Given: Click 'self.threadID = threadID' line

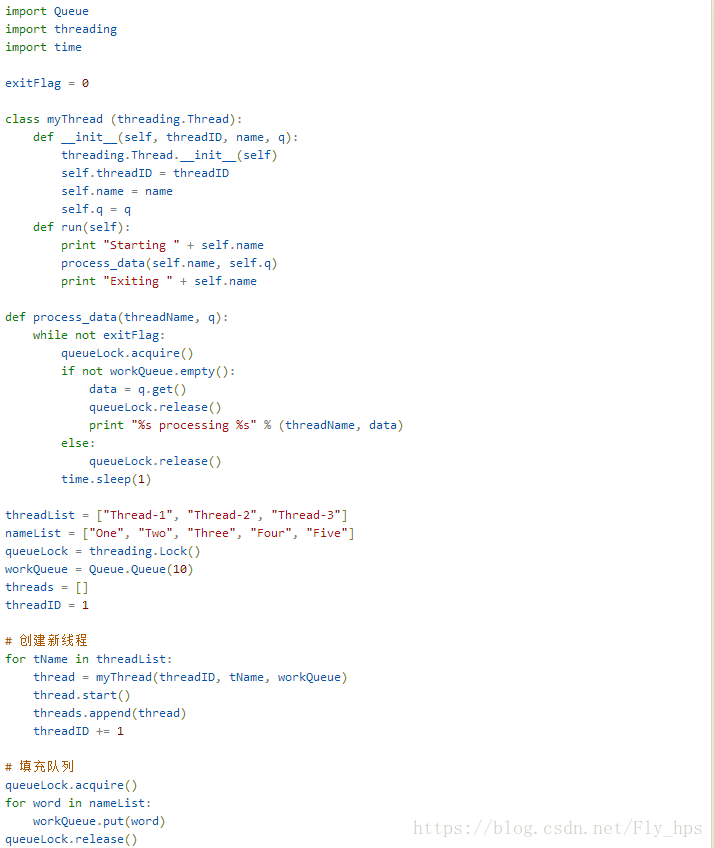Looking at the screenshot, I should 145,173.
